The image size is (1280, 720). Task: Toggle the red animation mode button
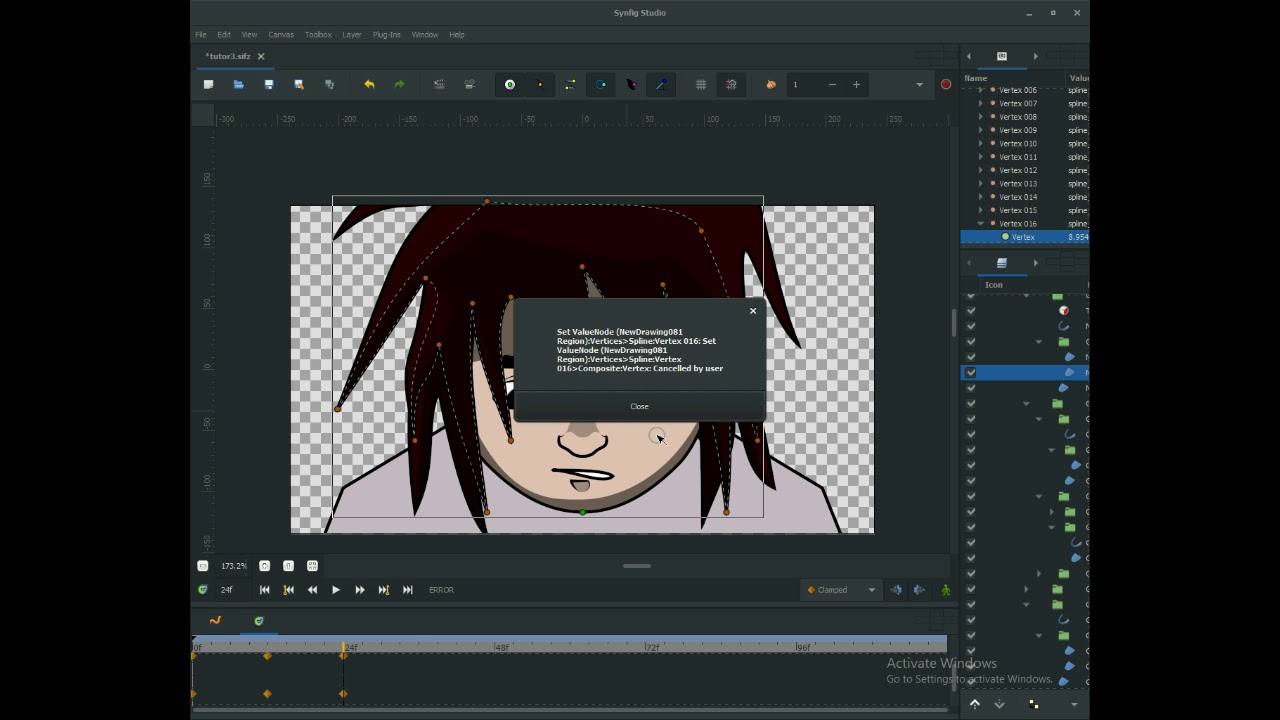pyautogui.click(x=946, y=85)
